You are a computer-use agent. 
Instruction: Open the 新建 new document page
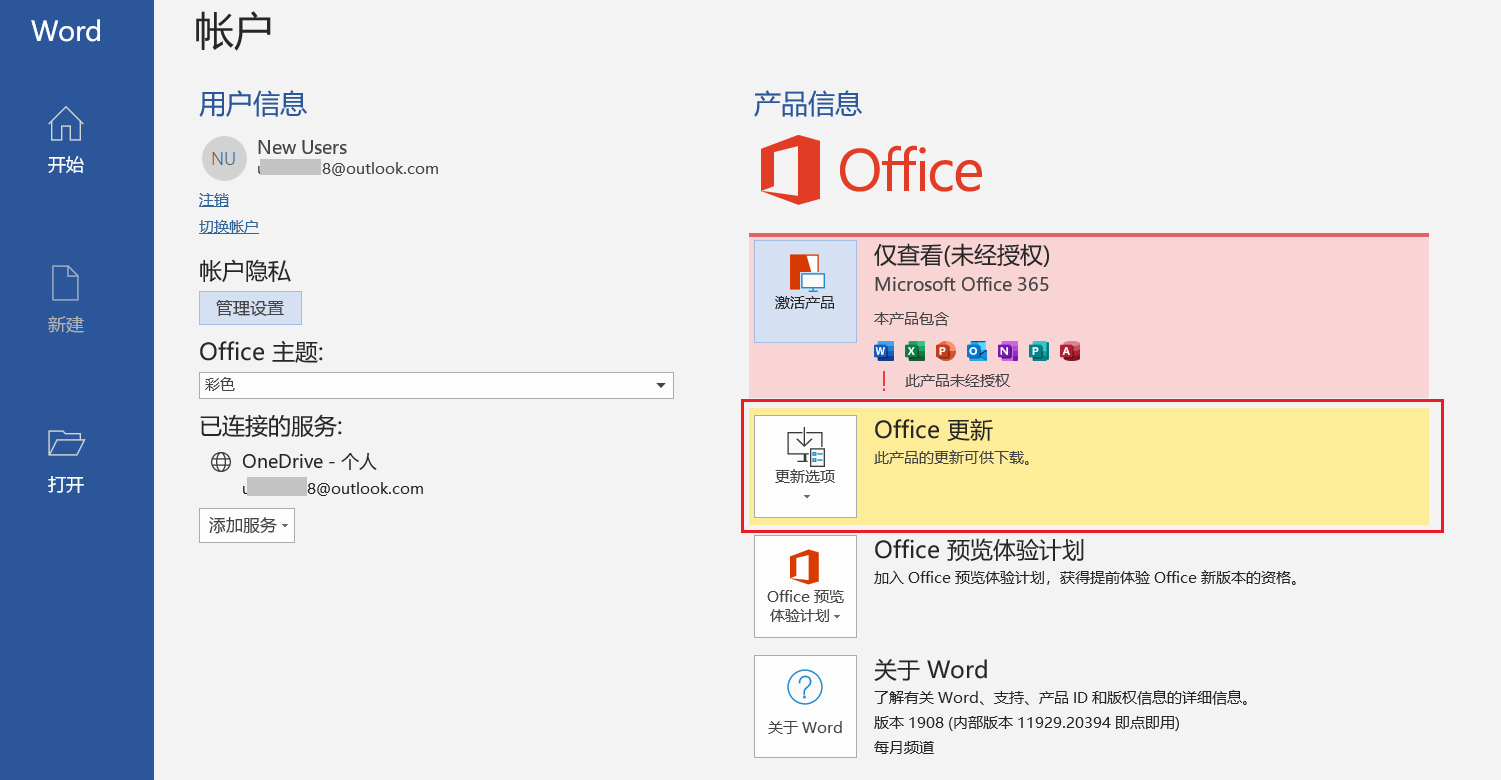coord(66,299)
